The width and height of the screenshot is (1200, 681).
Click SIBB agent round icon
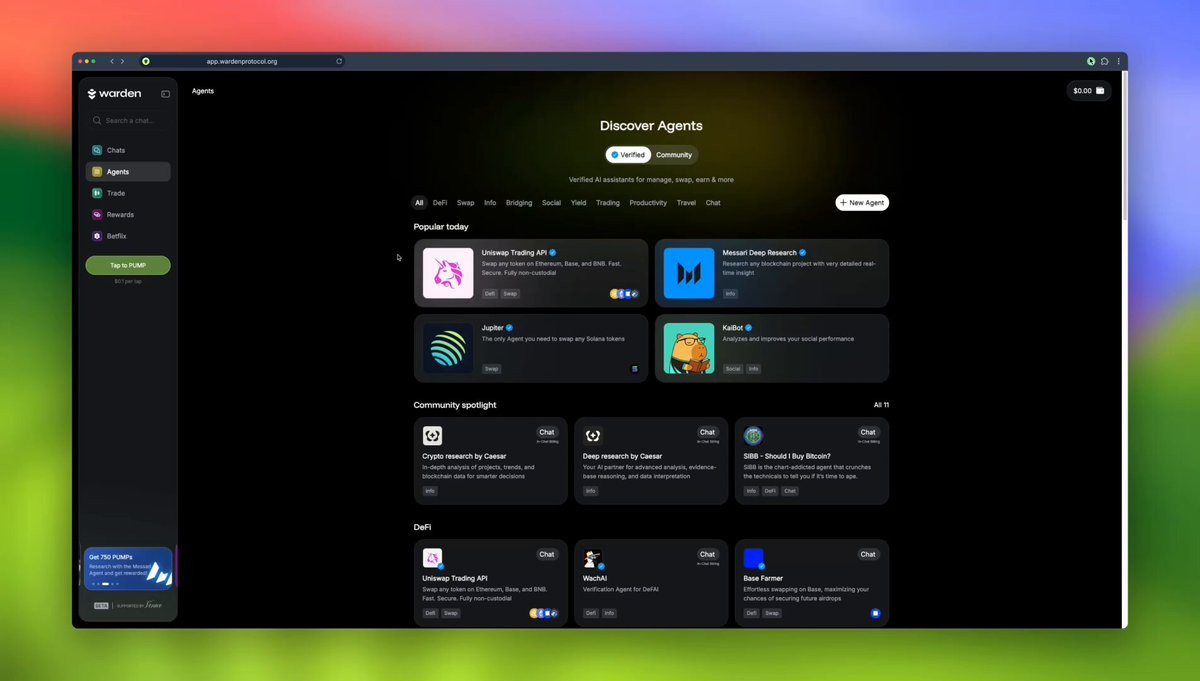pos(753,435)
